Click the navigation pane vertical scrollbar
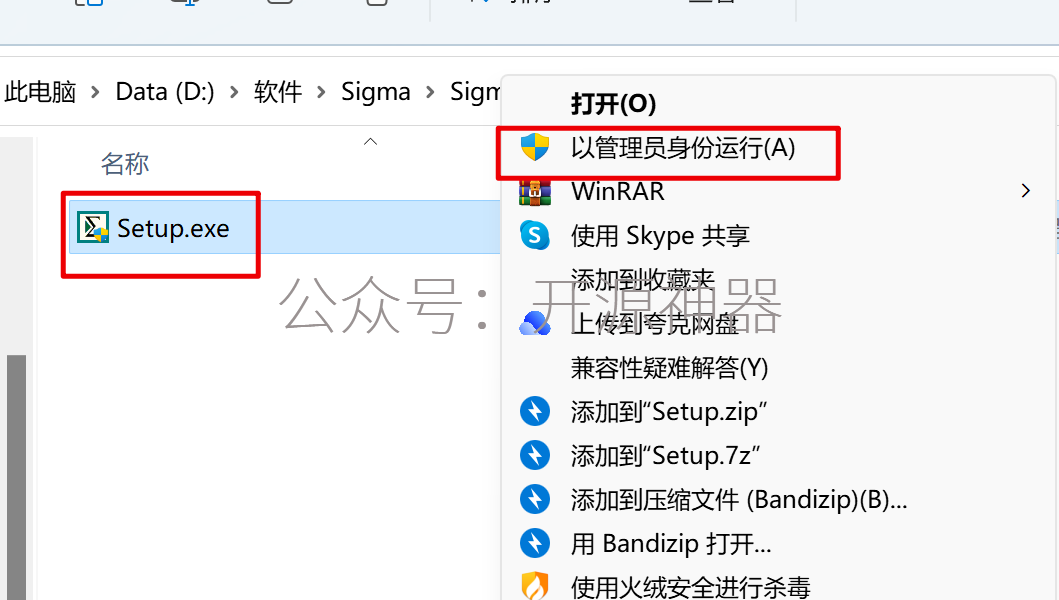1059x600 pixels. [x=16, y=477]
